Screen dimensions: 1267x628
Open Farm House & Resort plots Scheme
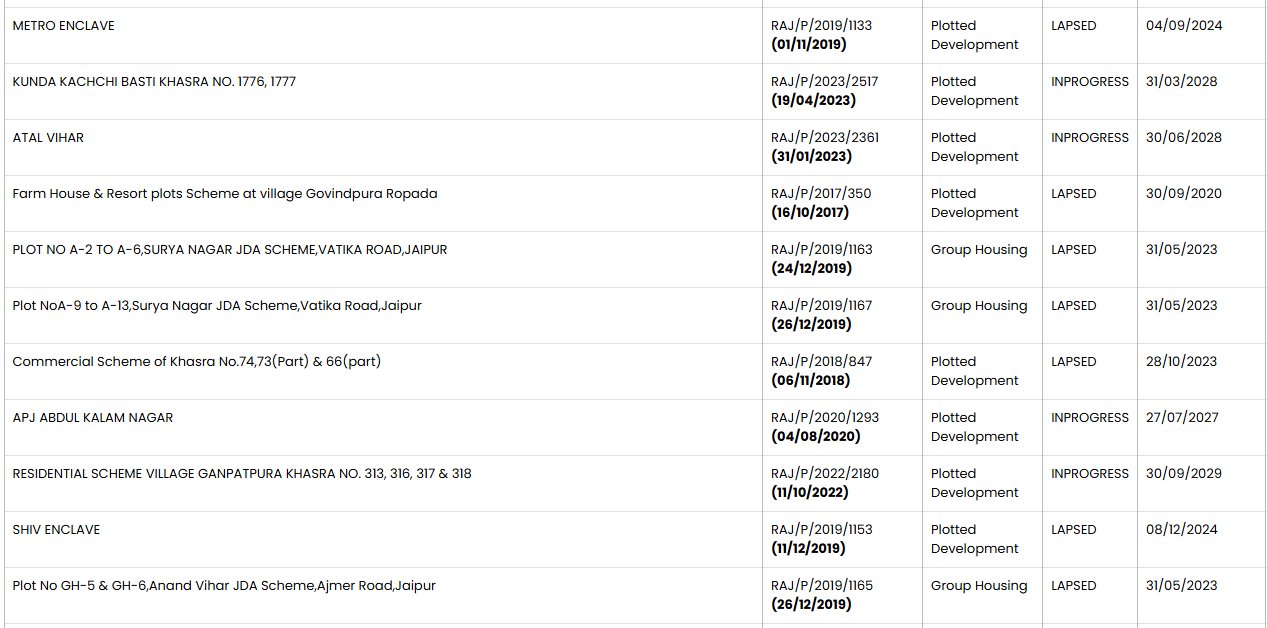coord(225,194)
